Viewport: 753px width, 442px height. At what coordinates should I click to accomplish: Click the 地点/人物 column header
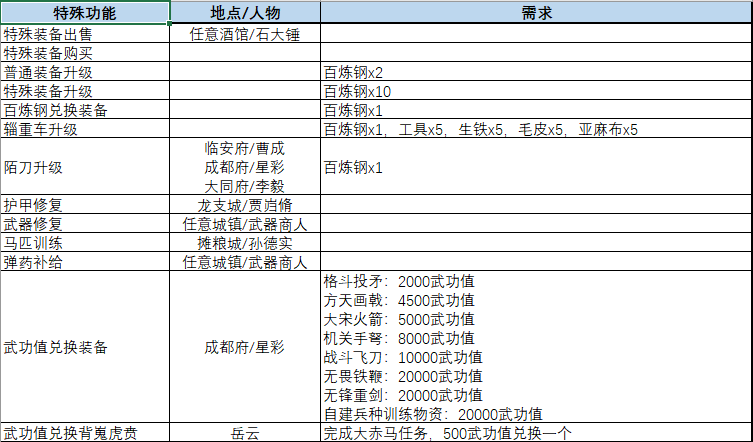click(x=244, y=13)
